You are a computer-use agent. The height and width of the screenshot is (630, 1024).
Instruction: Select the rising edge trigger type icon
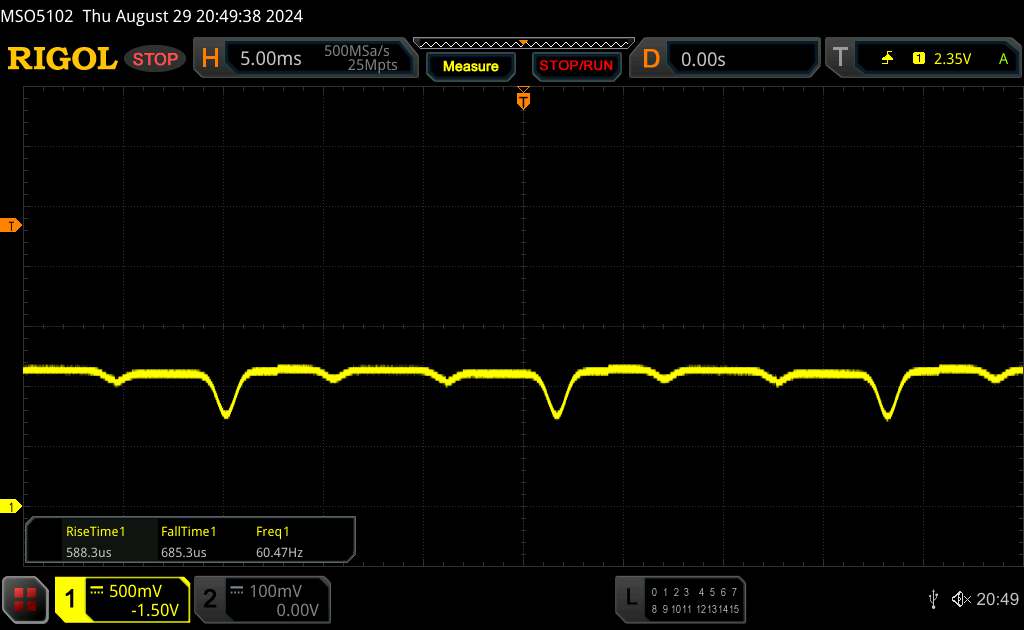(x=887, y=59)
